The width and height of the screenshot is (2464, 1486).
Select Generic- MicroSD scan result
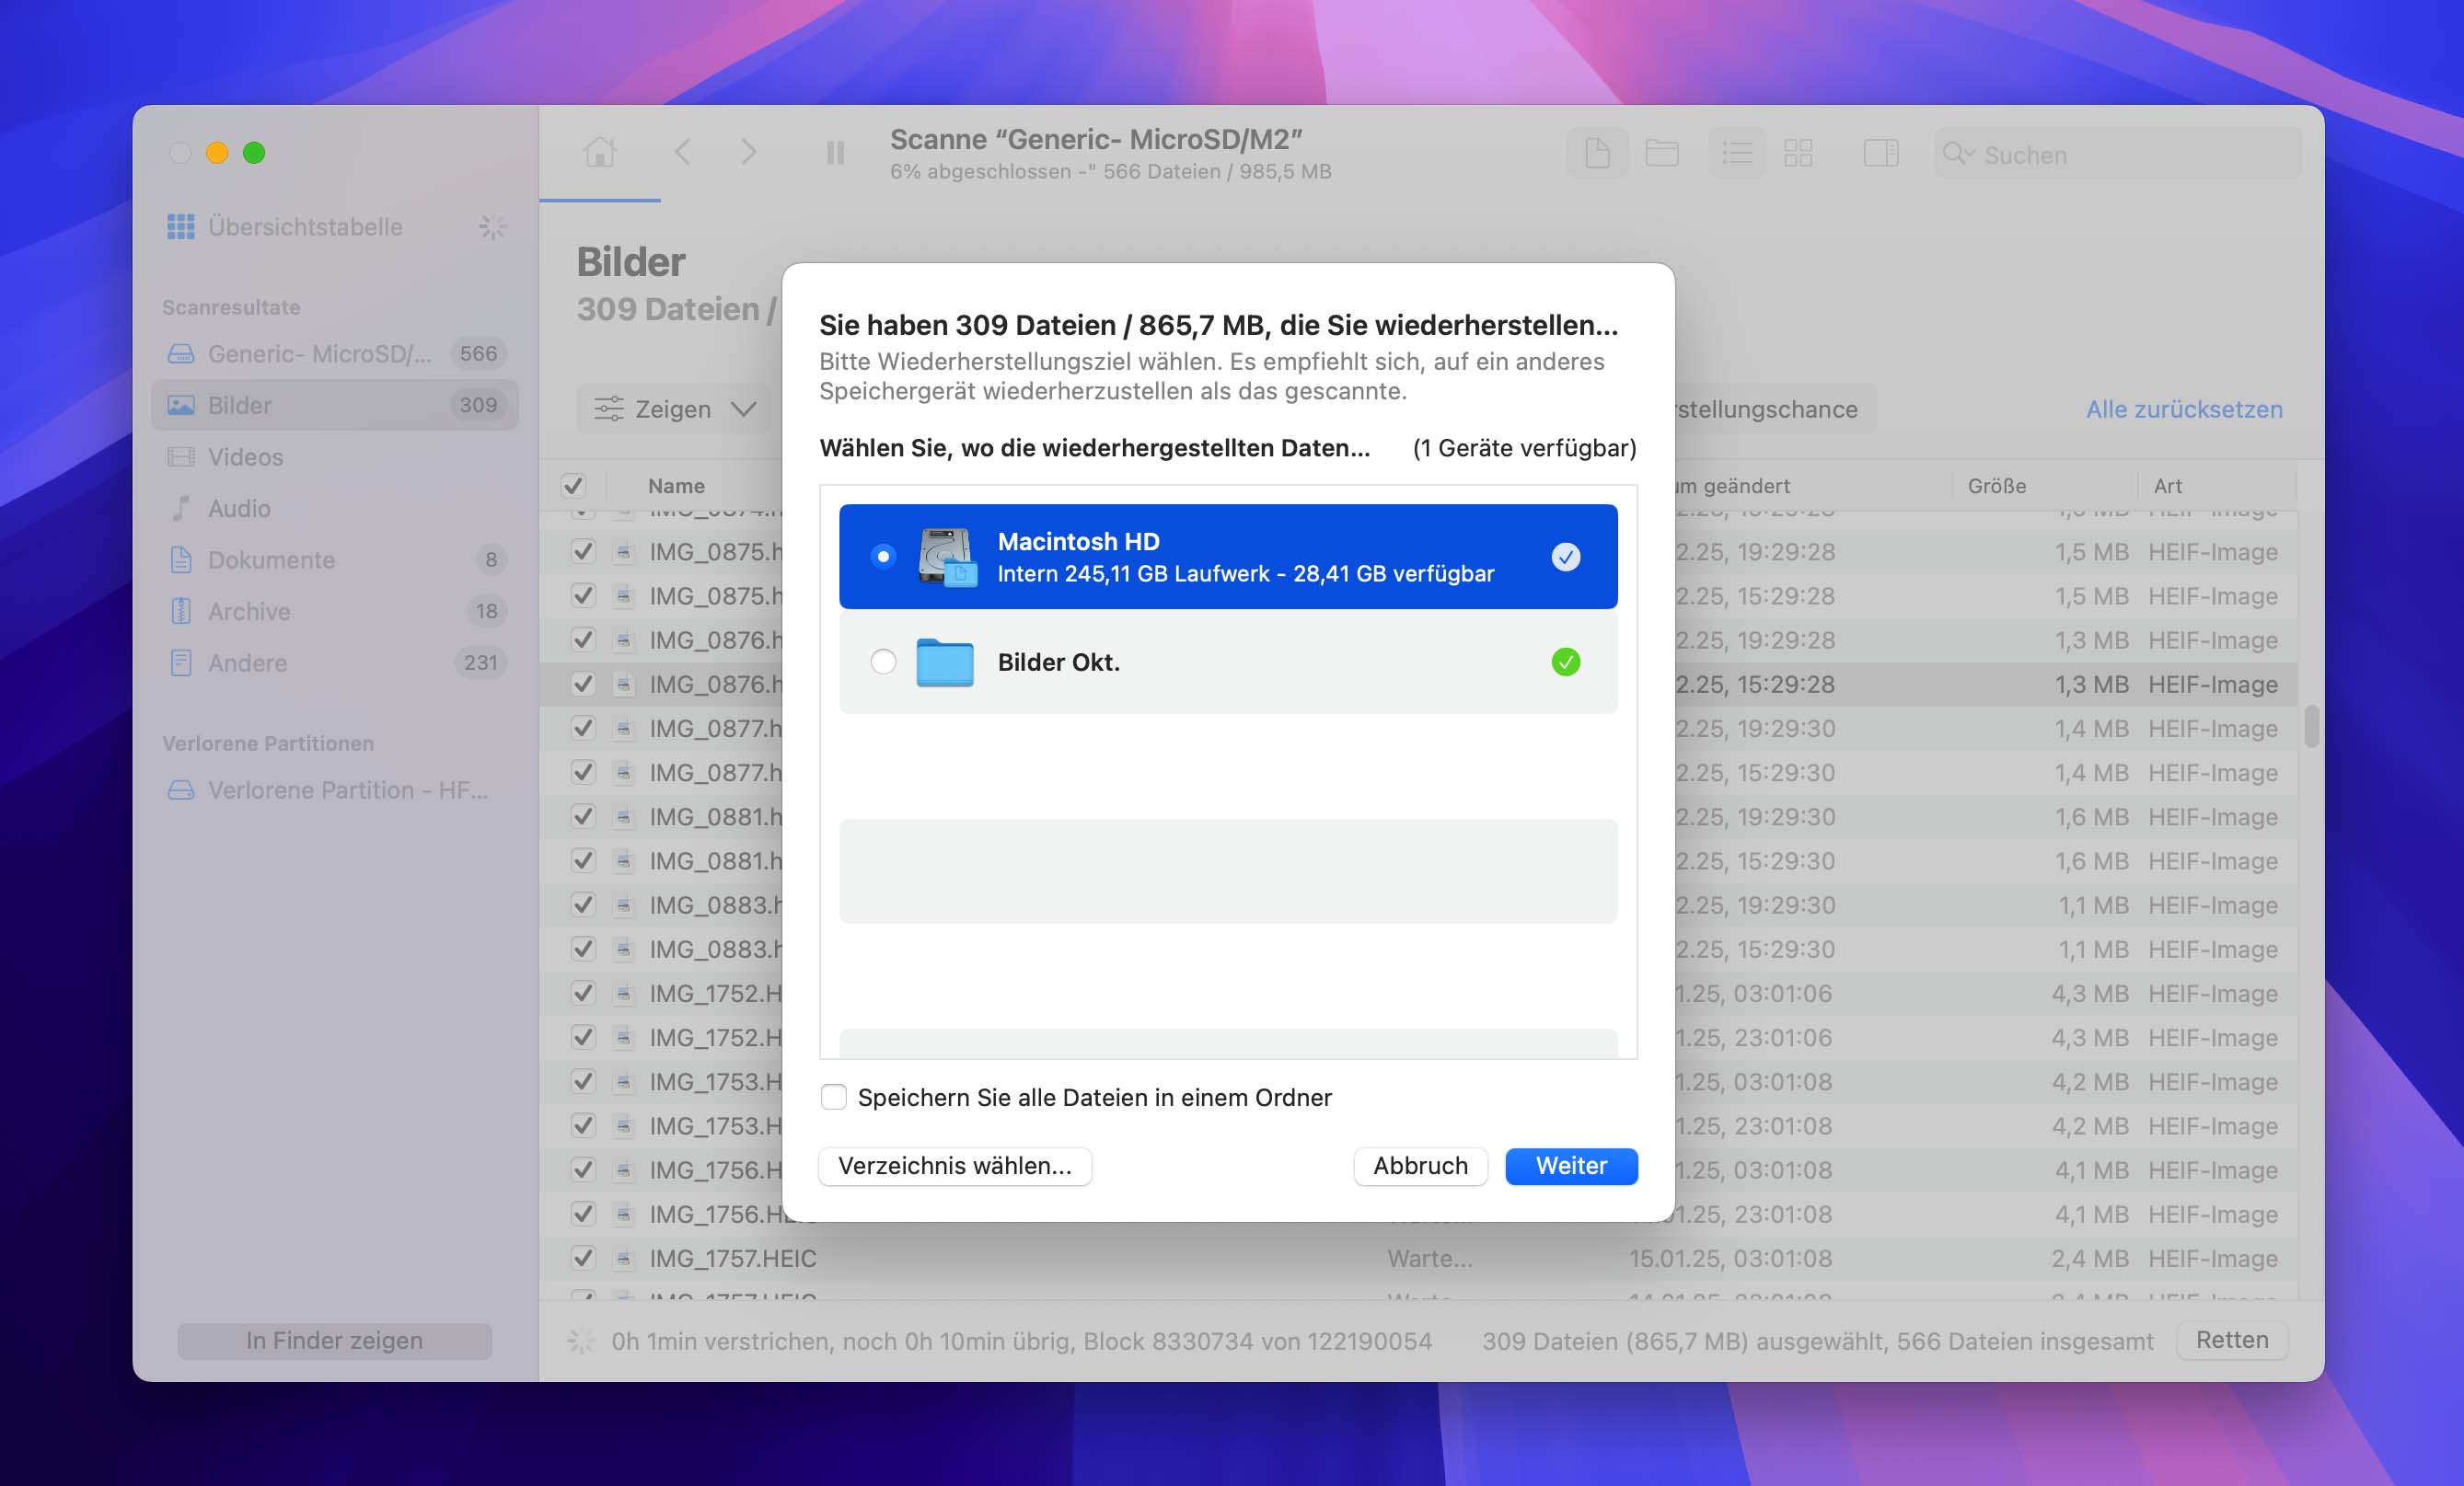pyautogui.click(x=334, y=353)
